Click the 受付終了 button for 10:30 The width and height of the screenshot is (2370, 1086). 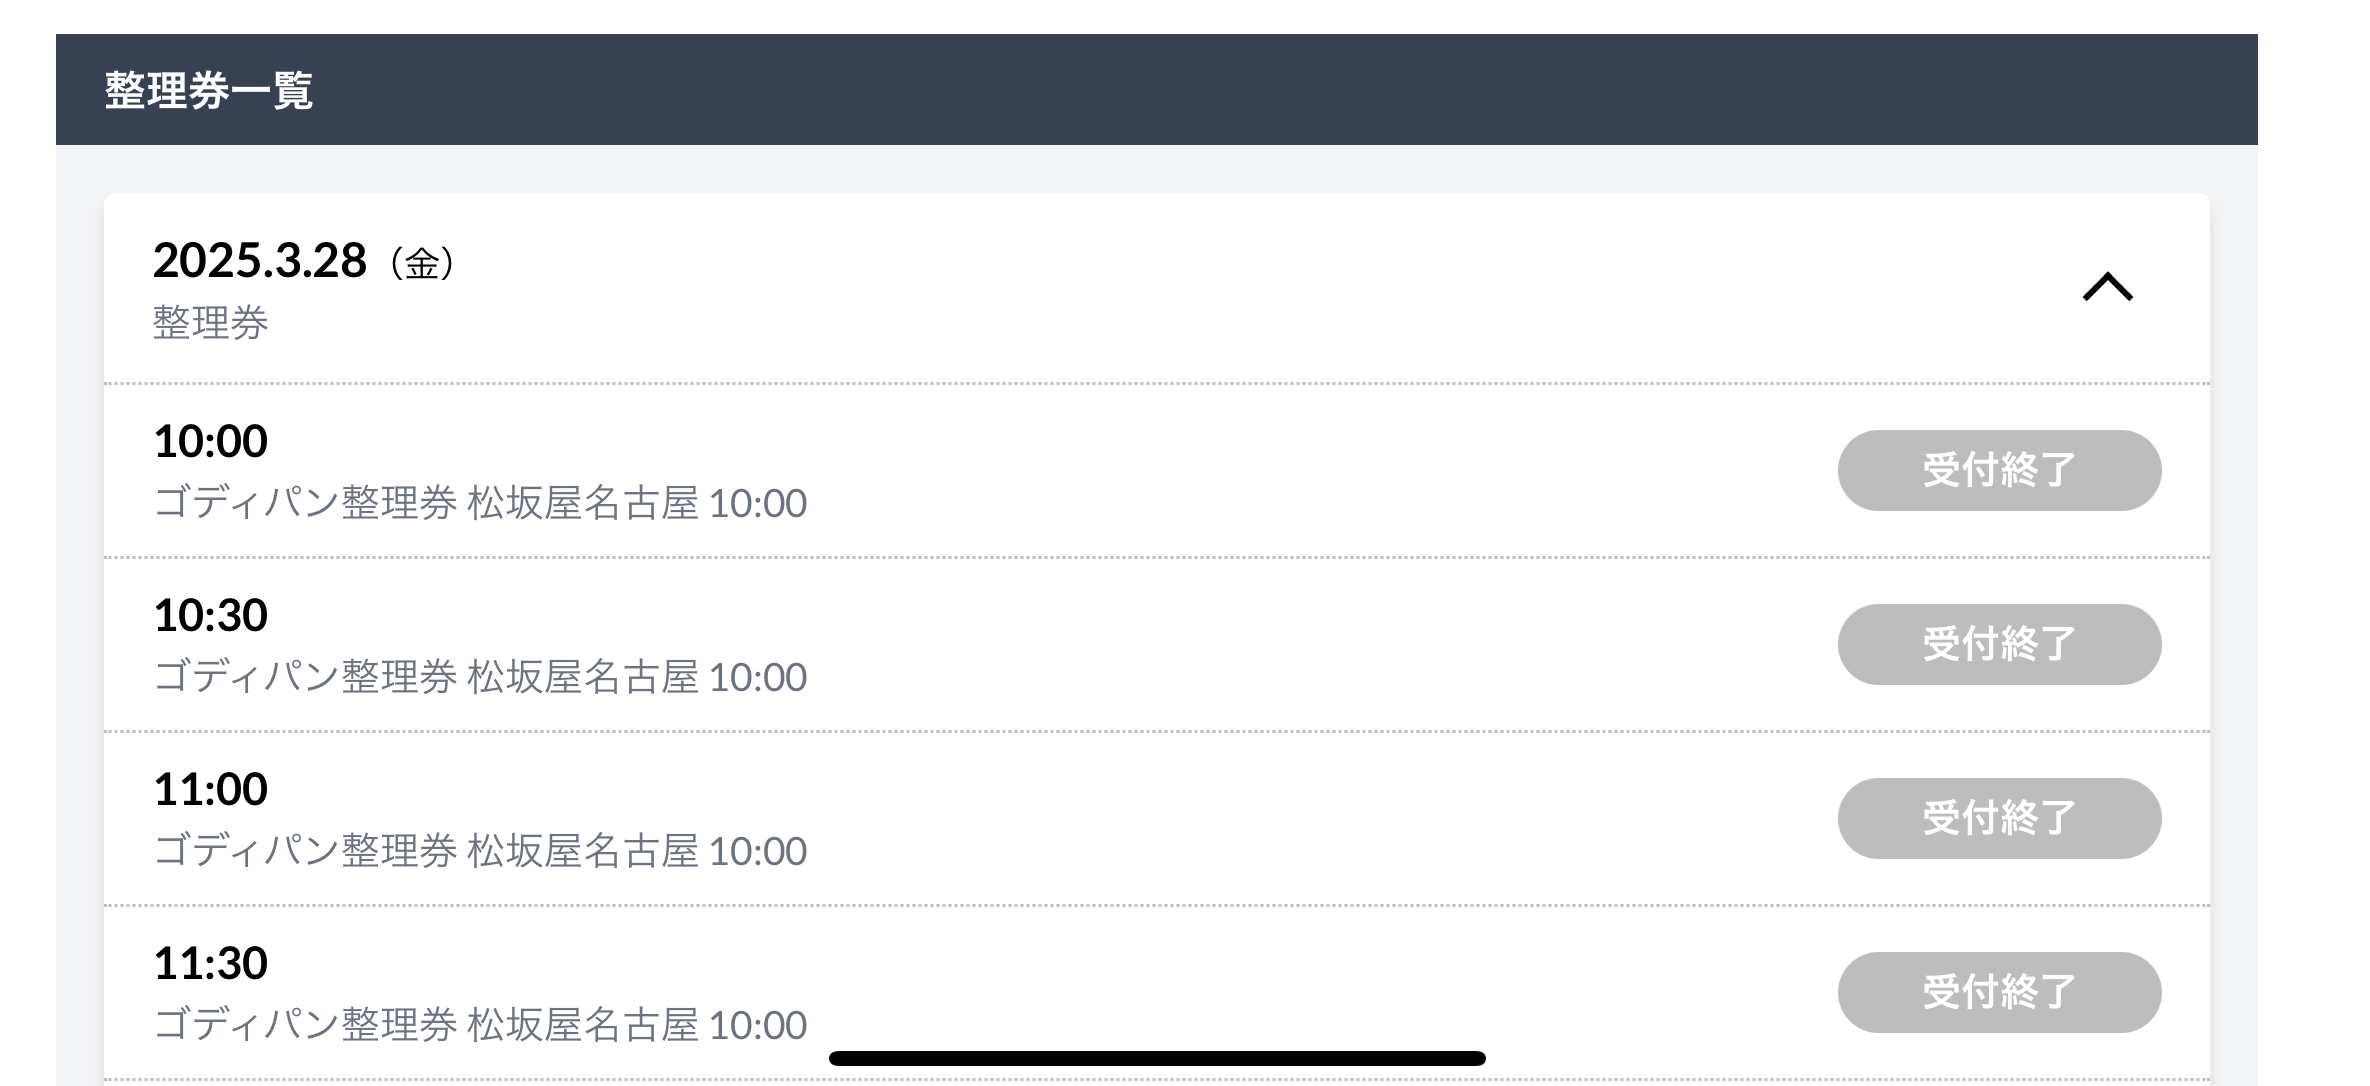(x=1999, y=644)
